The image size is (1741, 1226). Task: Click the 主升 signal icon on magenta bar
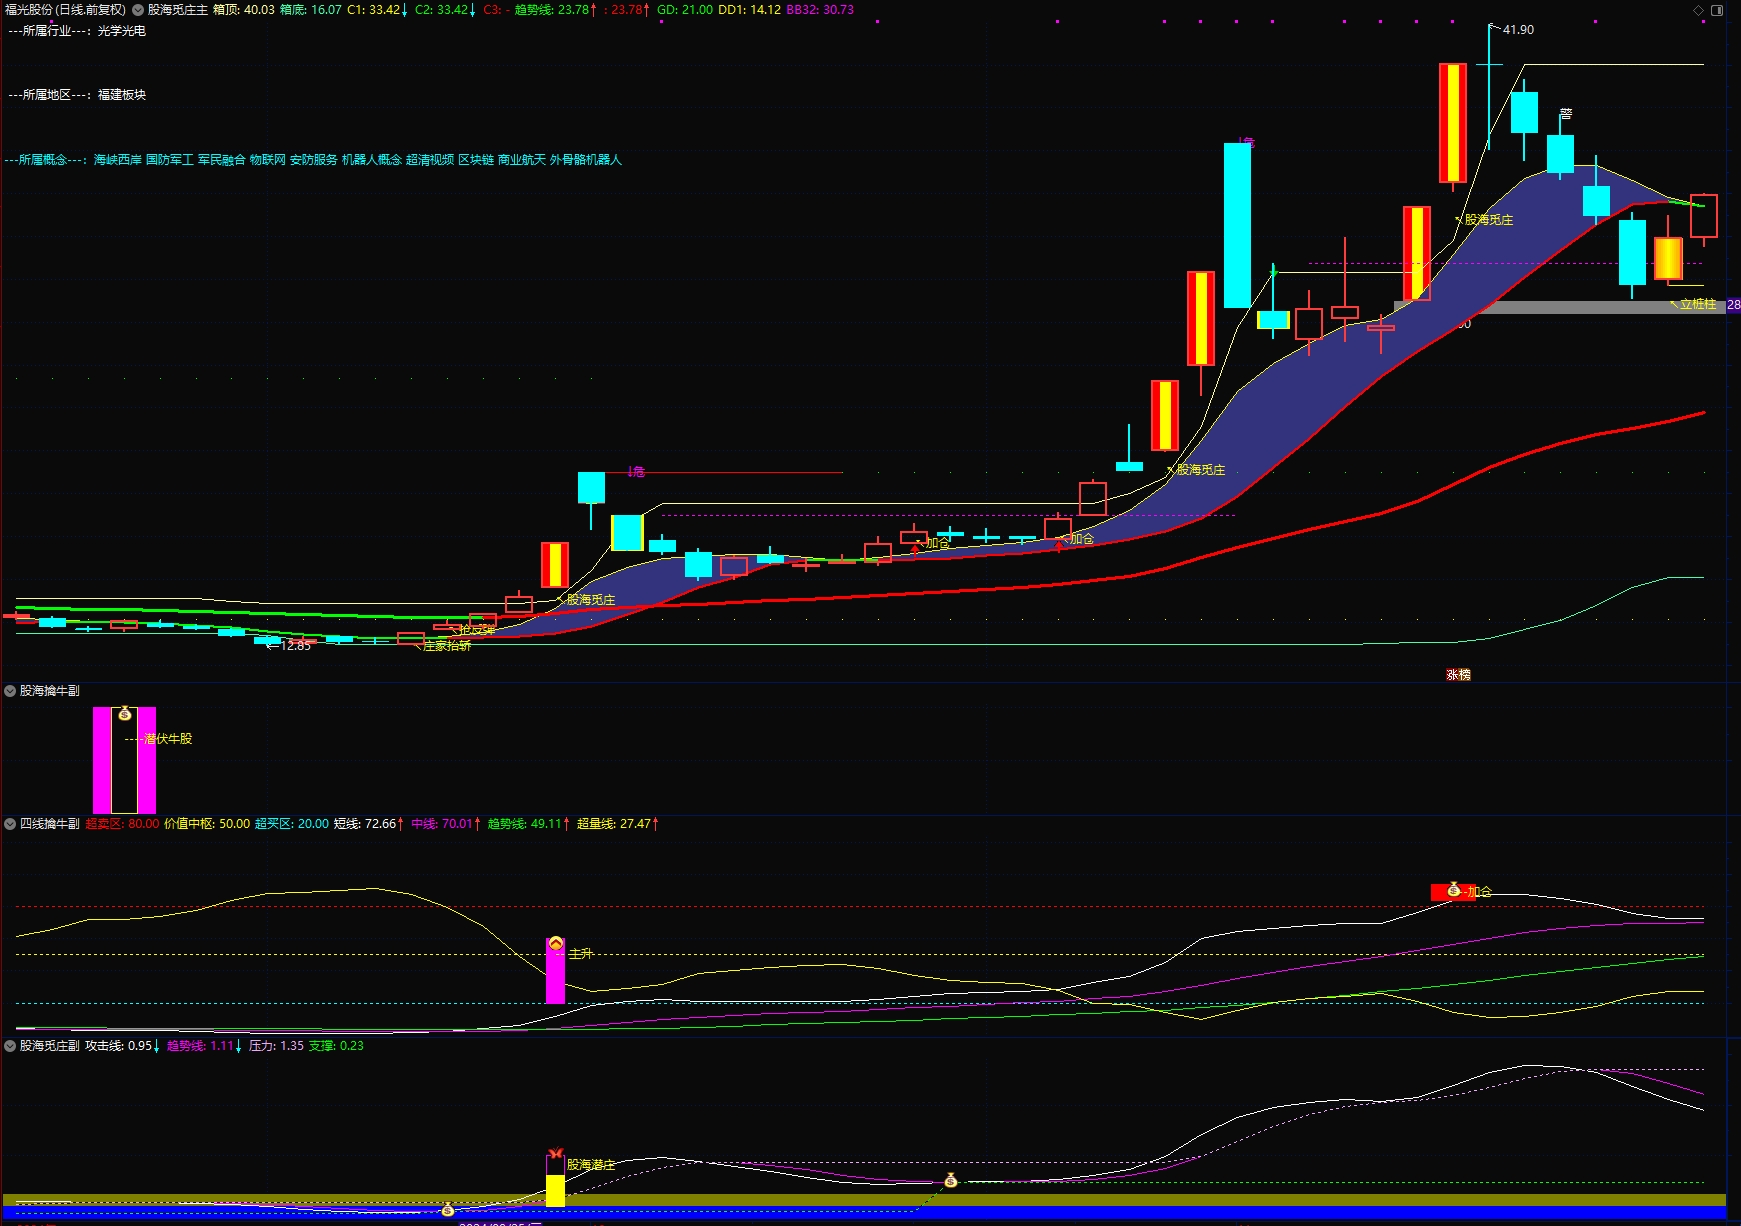click(x=556, y=943)
